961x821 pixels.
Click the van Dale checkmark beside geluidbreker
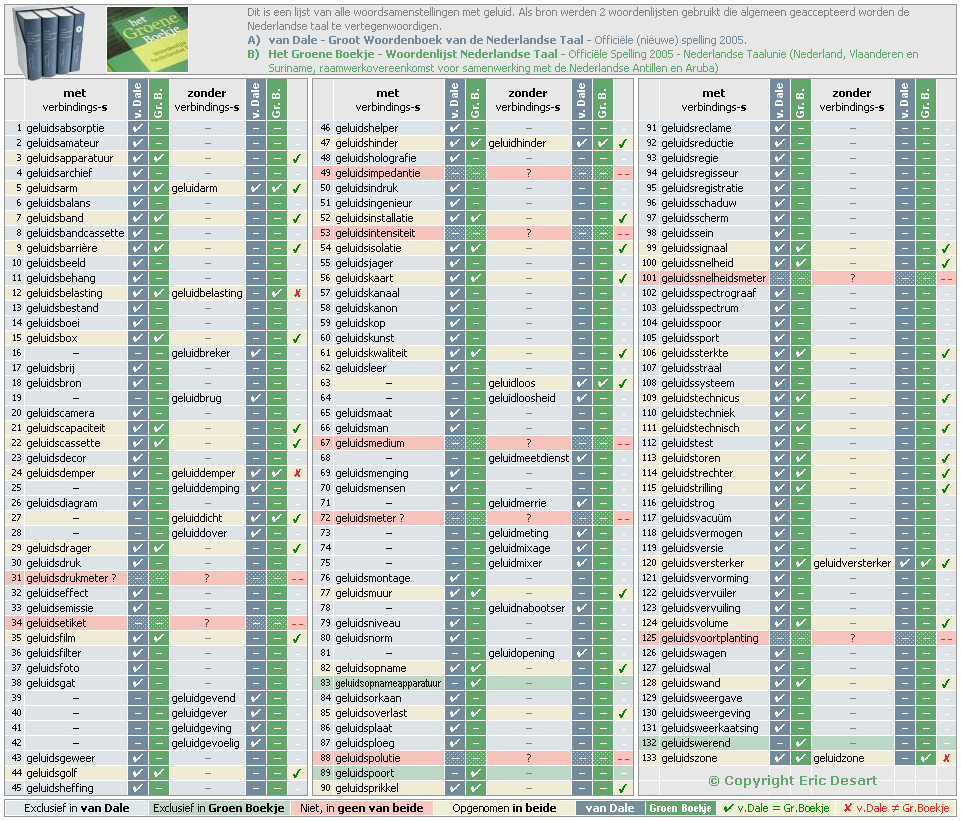click(x=255, y=353)
